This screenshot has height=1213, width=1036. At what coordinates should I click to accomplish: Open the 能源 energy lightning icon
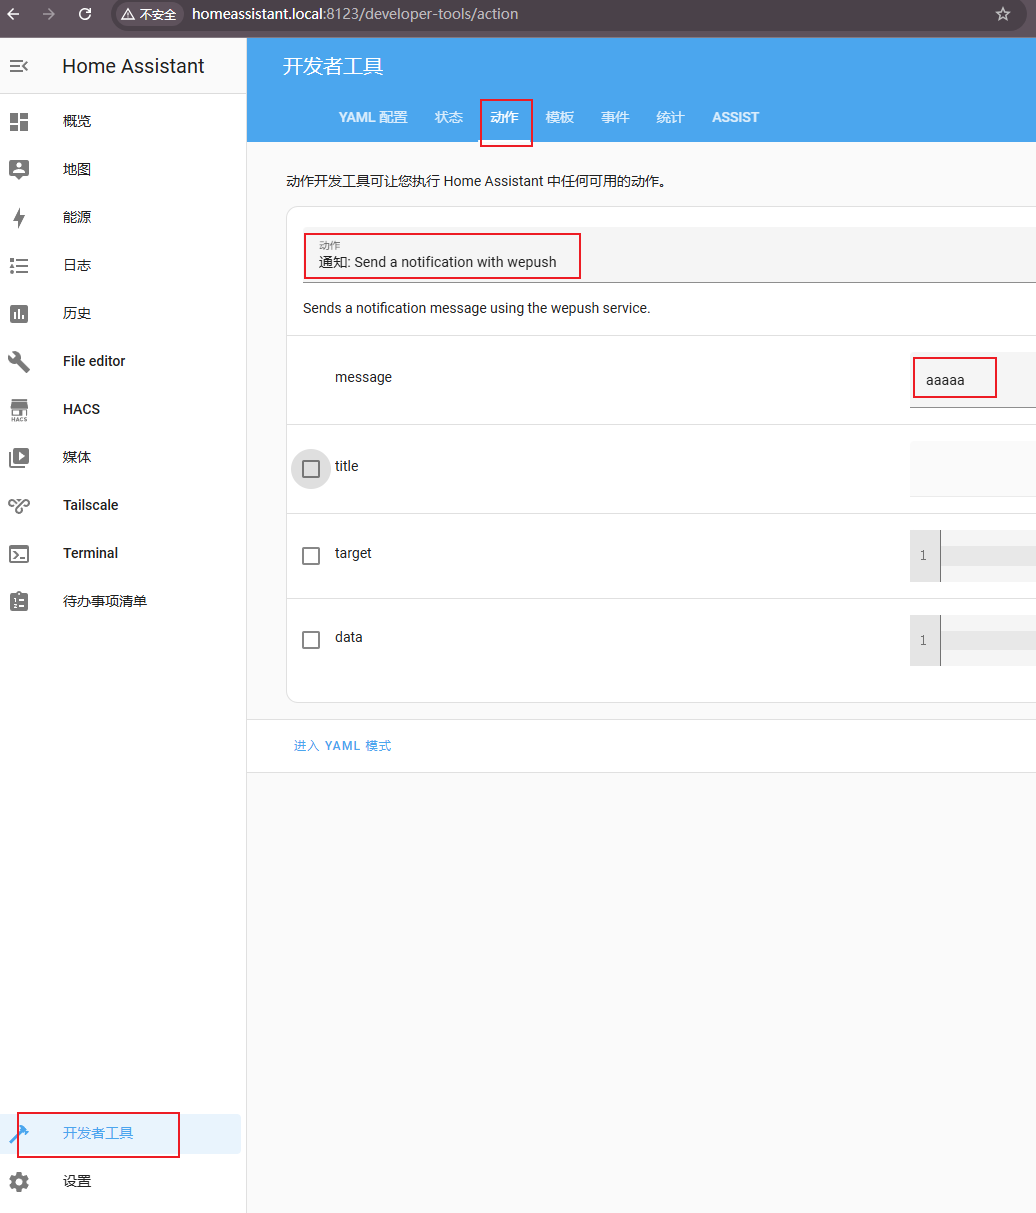[19, 217]
